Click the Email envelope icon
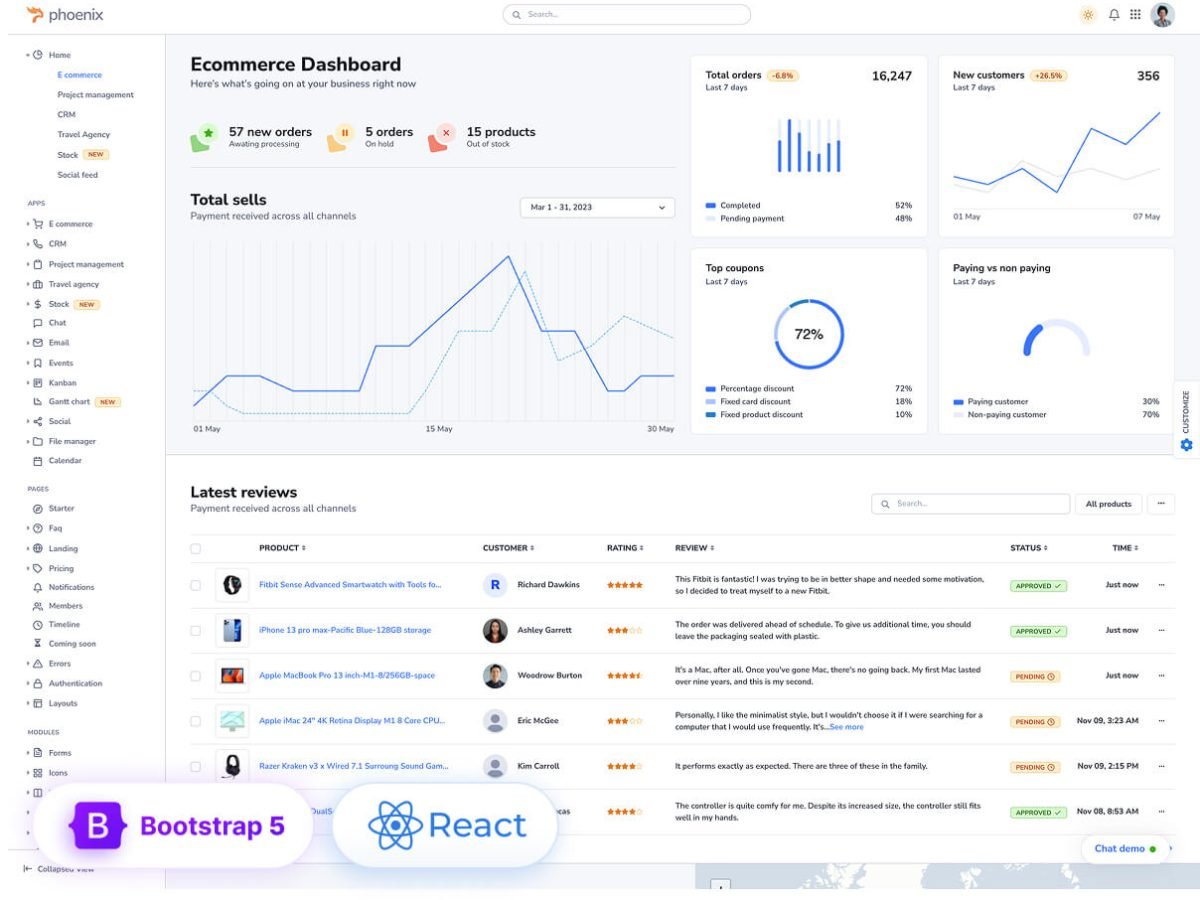The image size is (1200, 900). point(38,343)
